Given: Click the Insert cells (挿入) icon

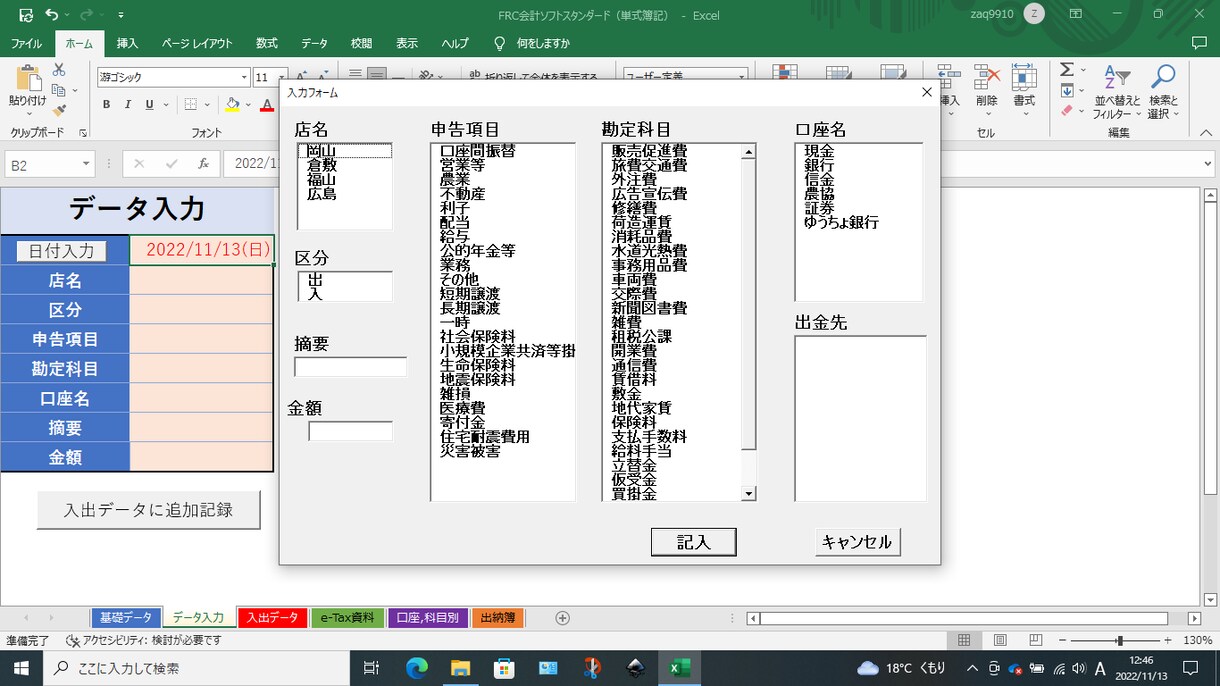Looking at the screenshot, I should [x=948, y=77].
